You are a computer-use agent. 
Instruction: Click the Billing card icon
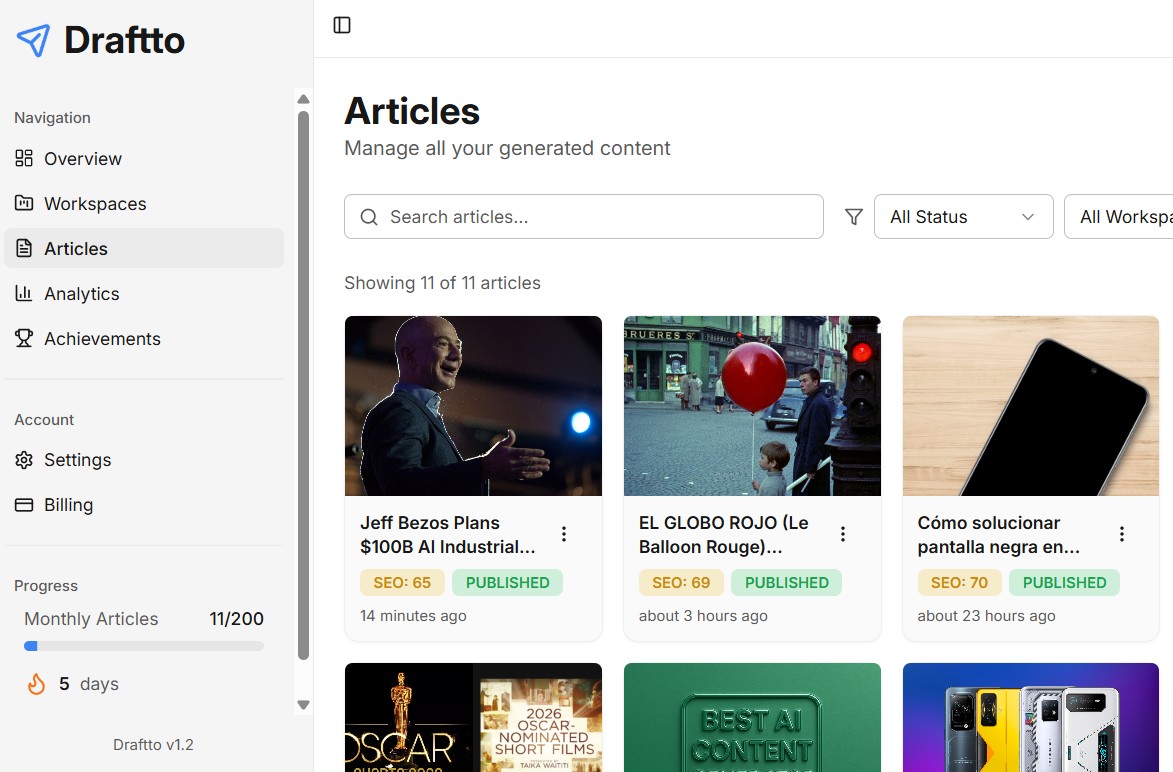(24, 505)
